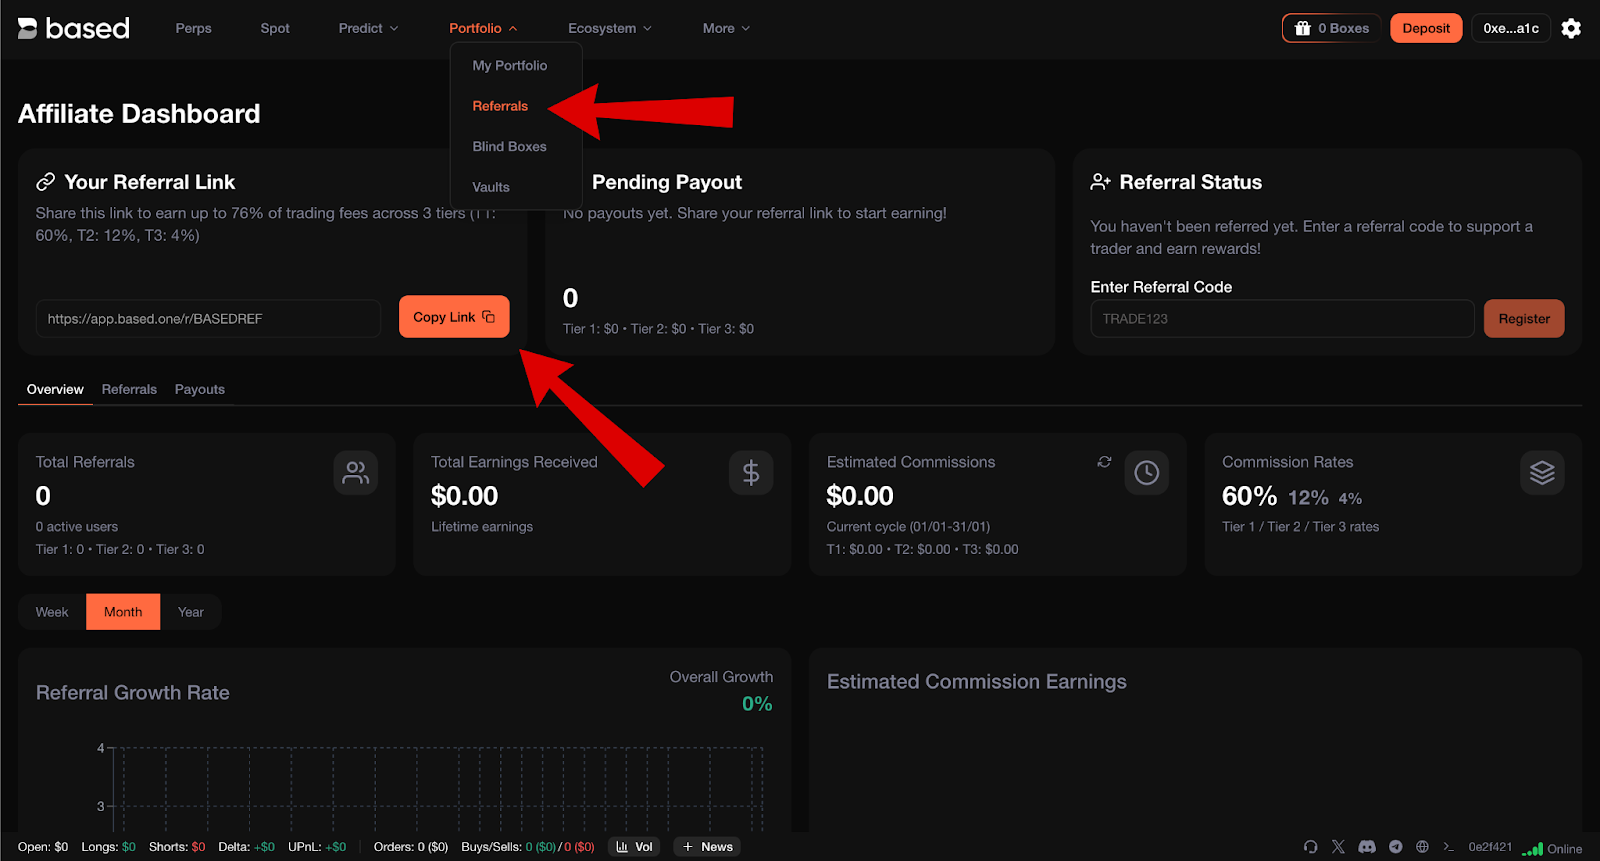The height and width of the screenshot is (861, 1600).
Task: Open the X (Twitter) link icon
Action: tap(1338, 847)
